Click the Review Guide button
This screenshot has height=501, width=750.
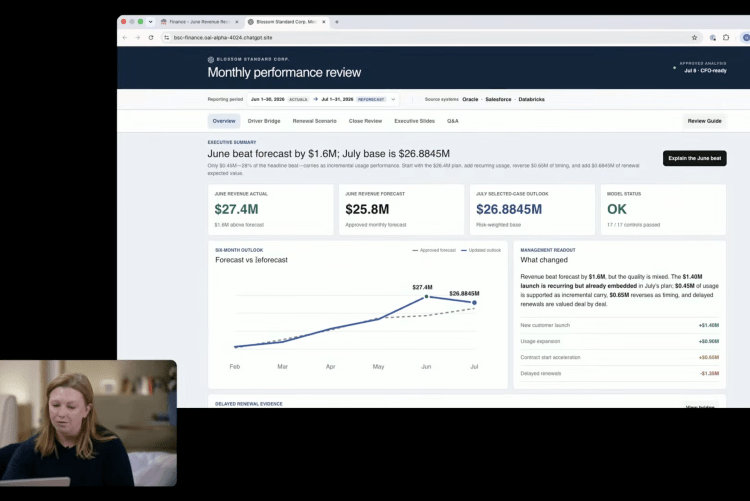point(705,121)
